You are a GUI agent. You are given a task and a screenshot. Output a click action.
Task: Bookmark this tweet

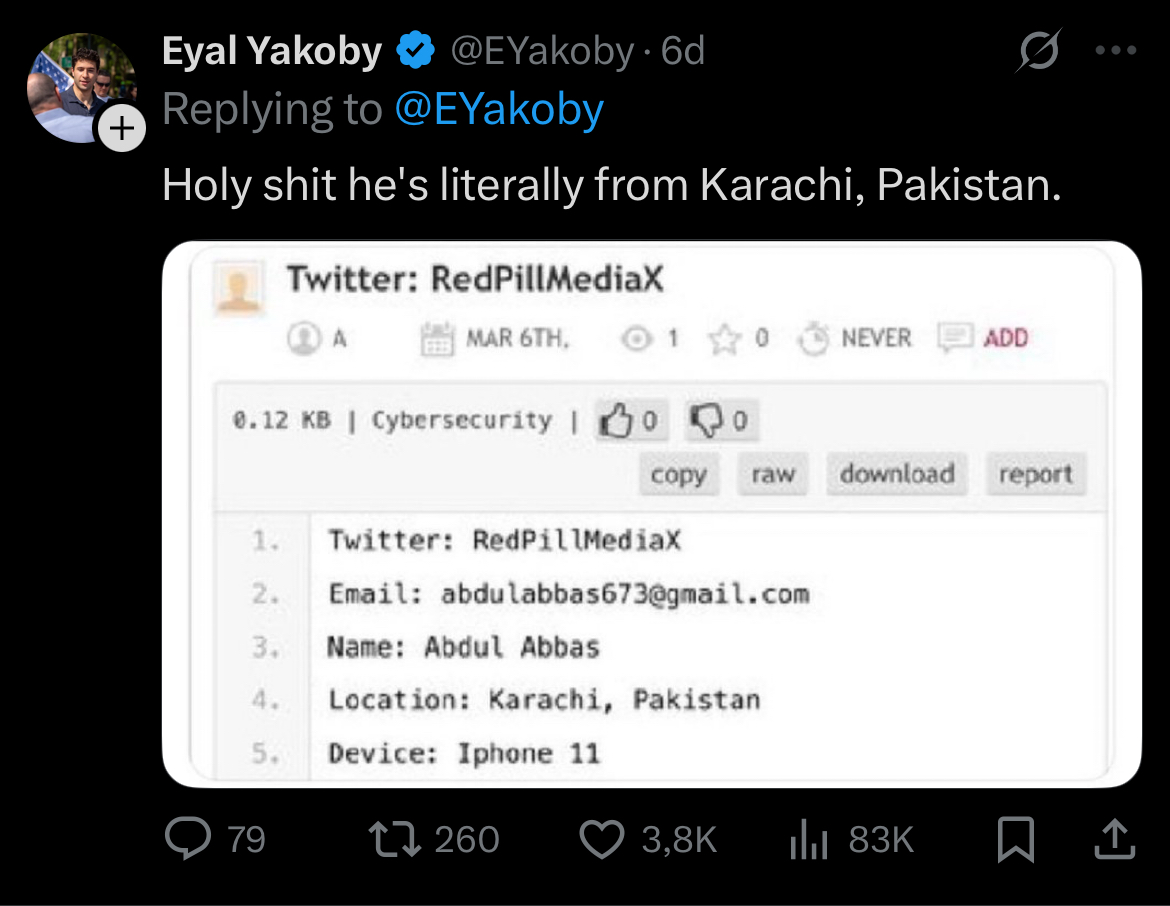pos(1016,839)
